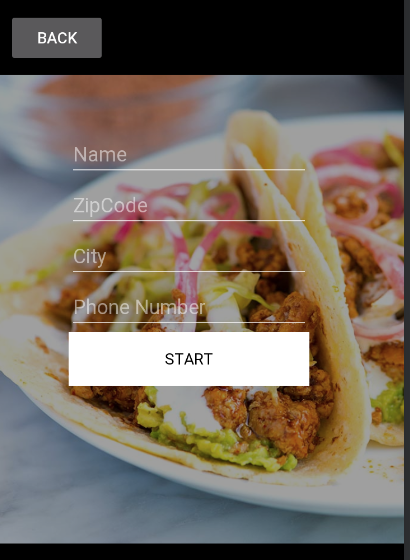Click the guacamole area of the photo
Screen dimensions: 410x560
221,448
